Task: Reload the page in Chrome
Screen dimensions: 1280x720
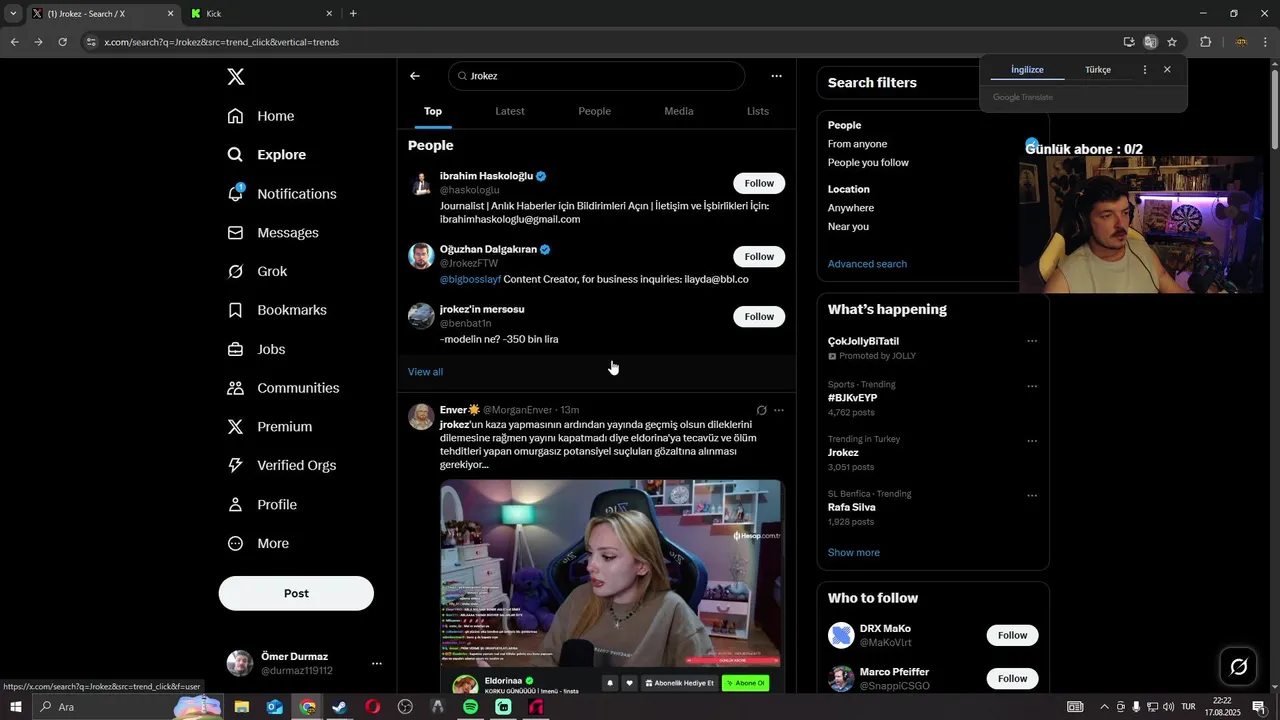Action: [62, 42]
